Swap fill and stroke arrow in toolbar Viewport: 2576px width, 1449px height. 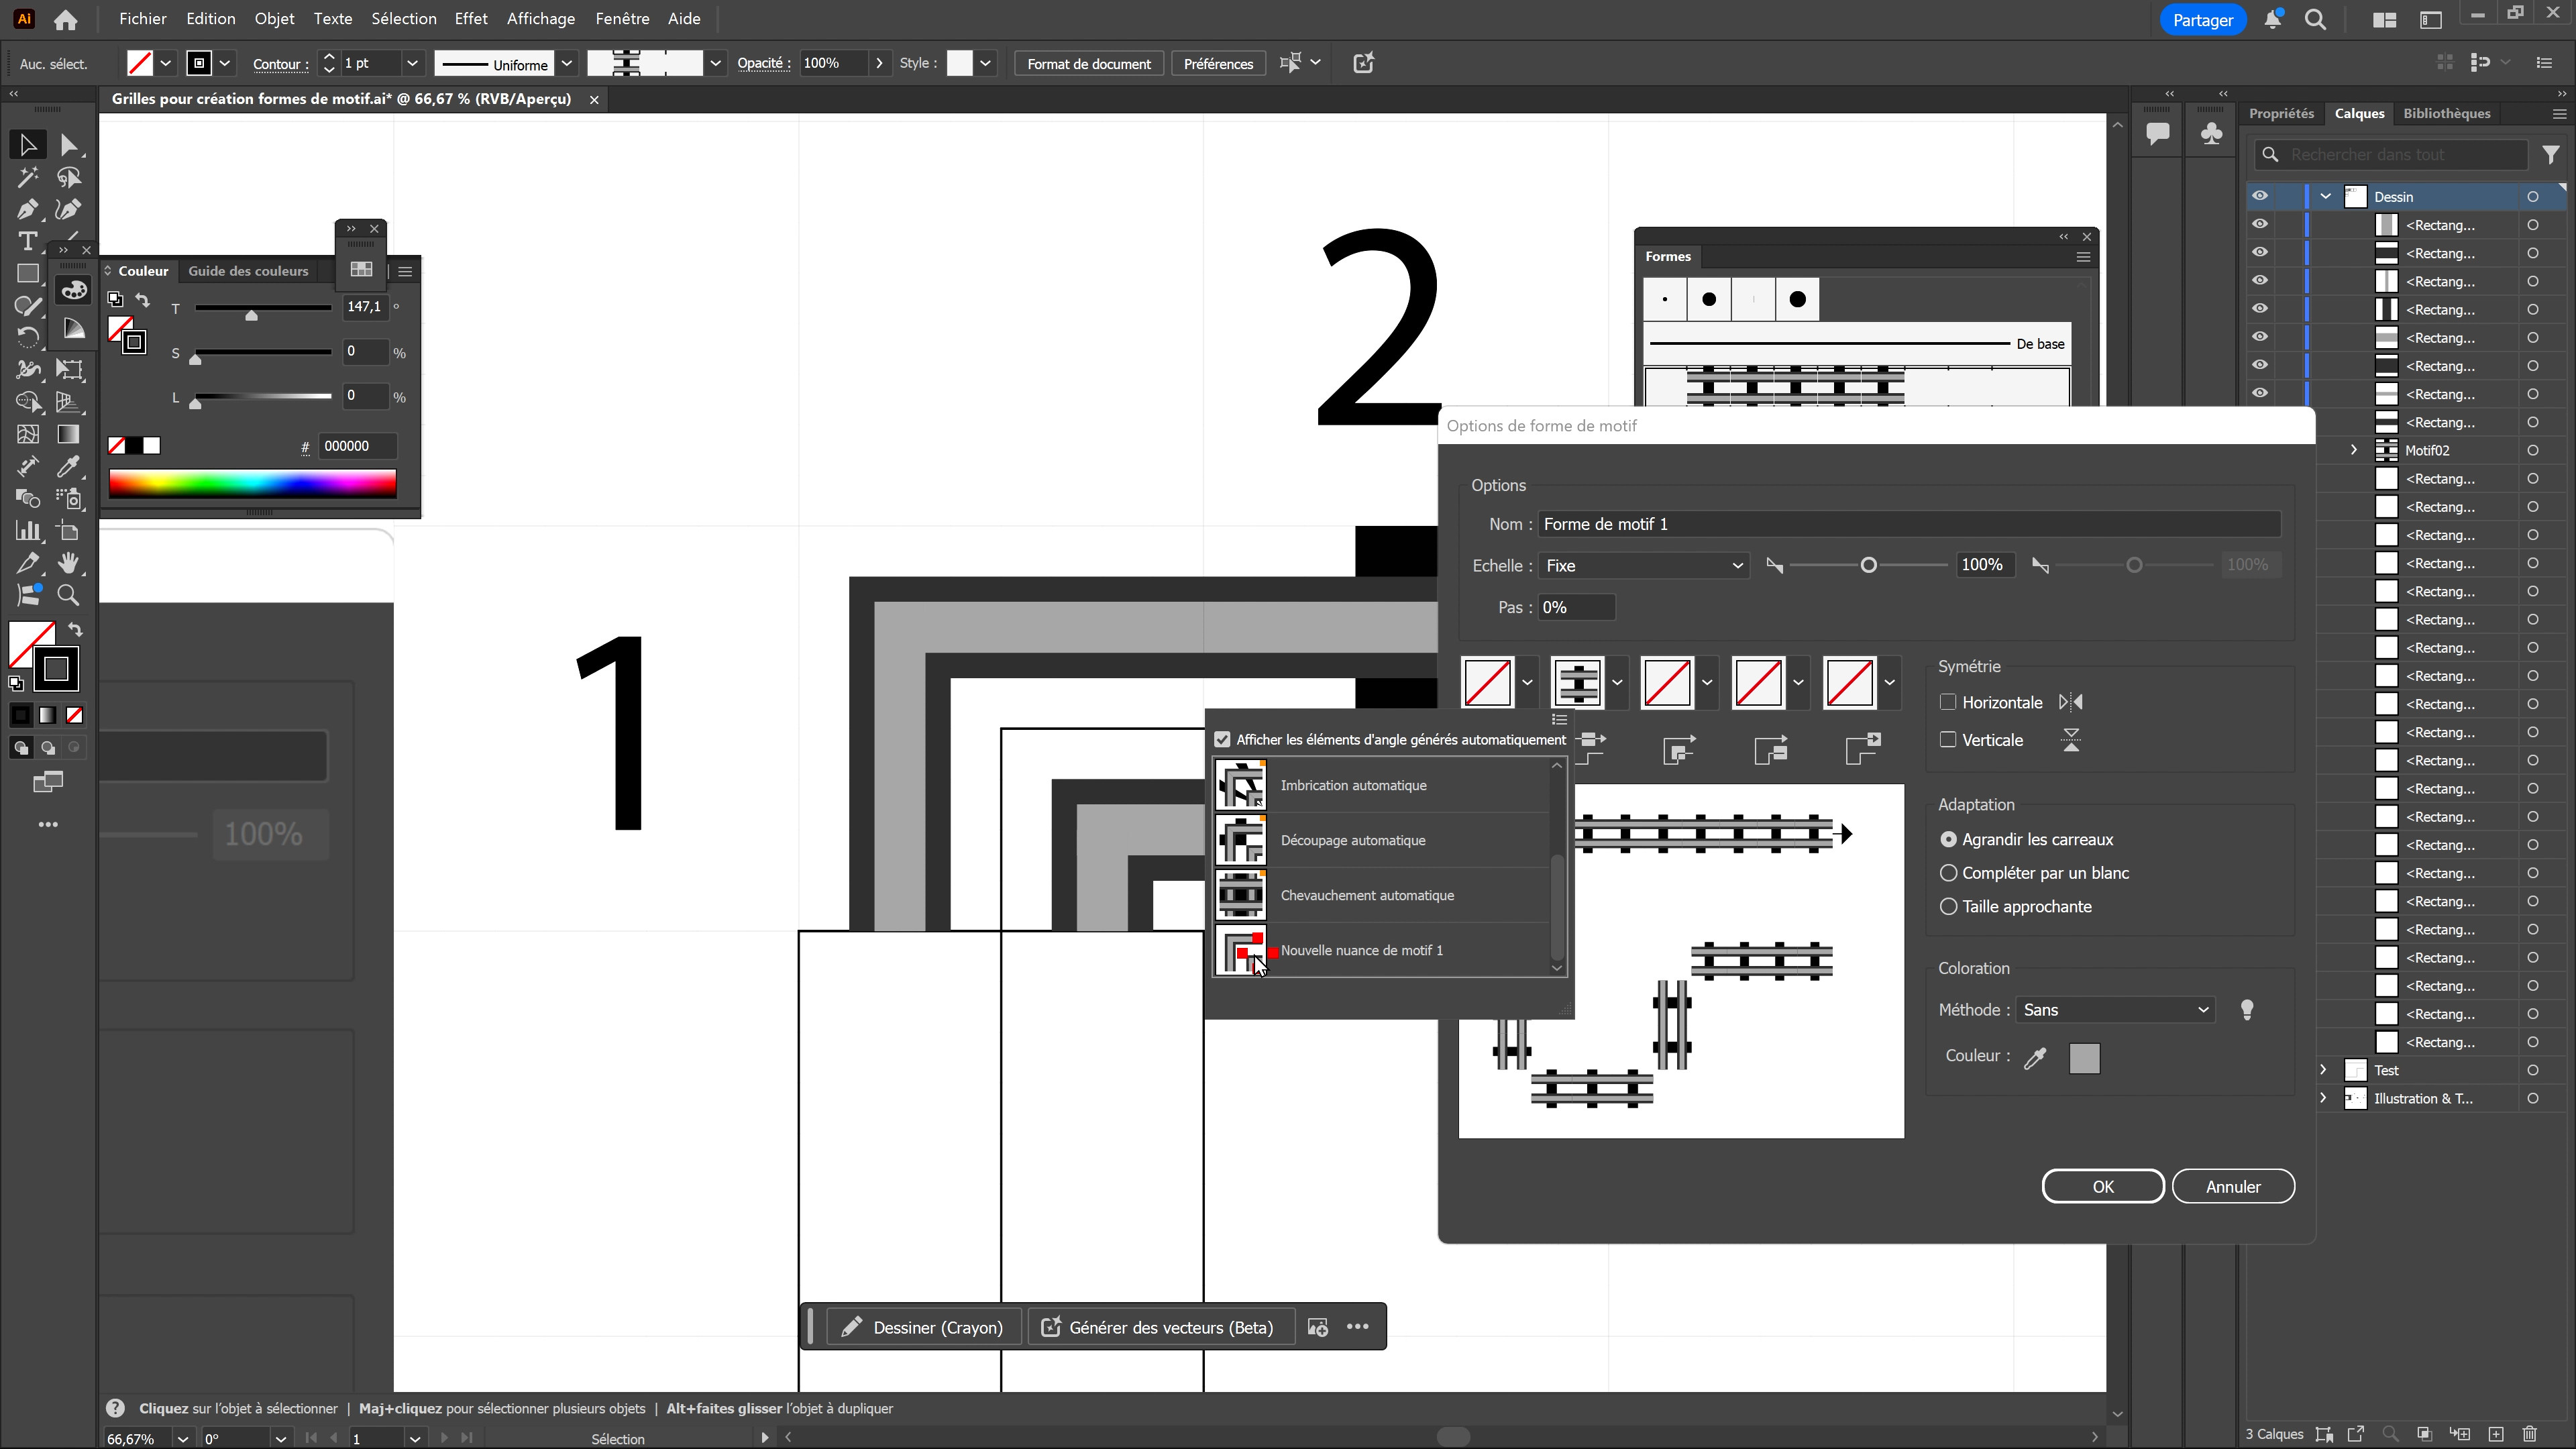coord(75,630)
